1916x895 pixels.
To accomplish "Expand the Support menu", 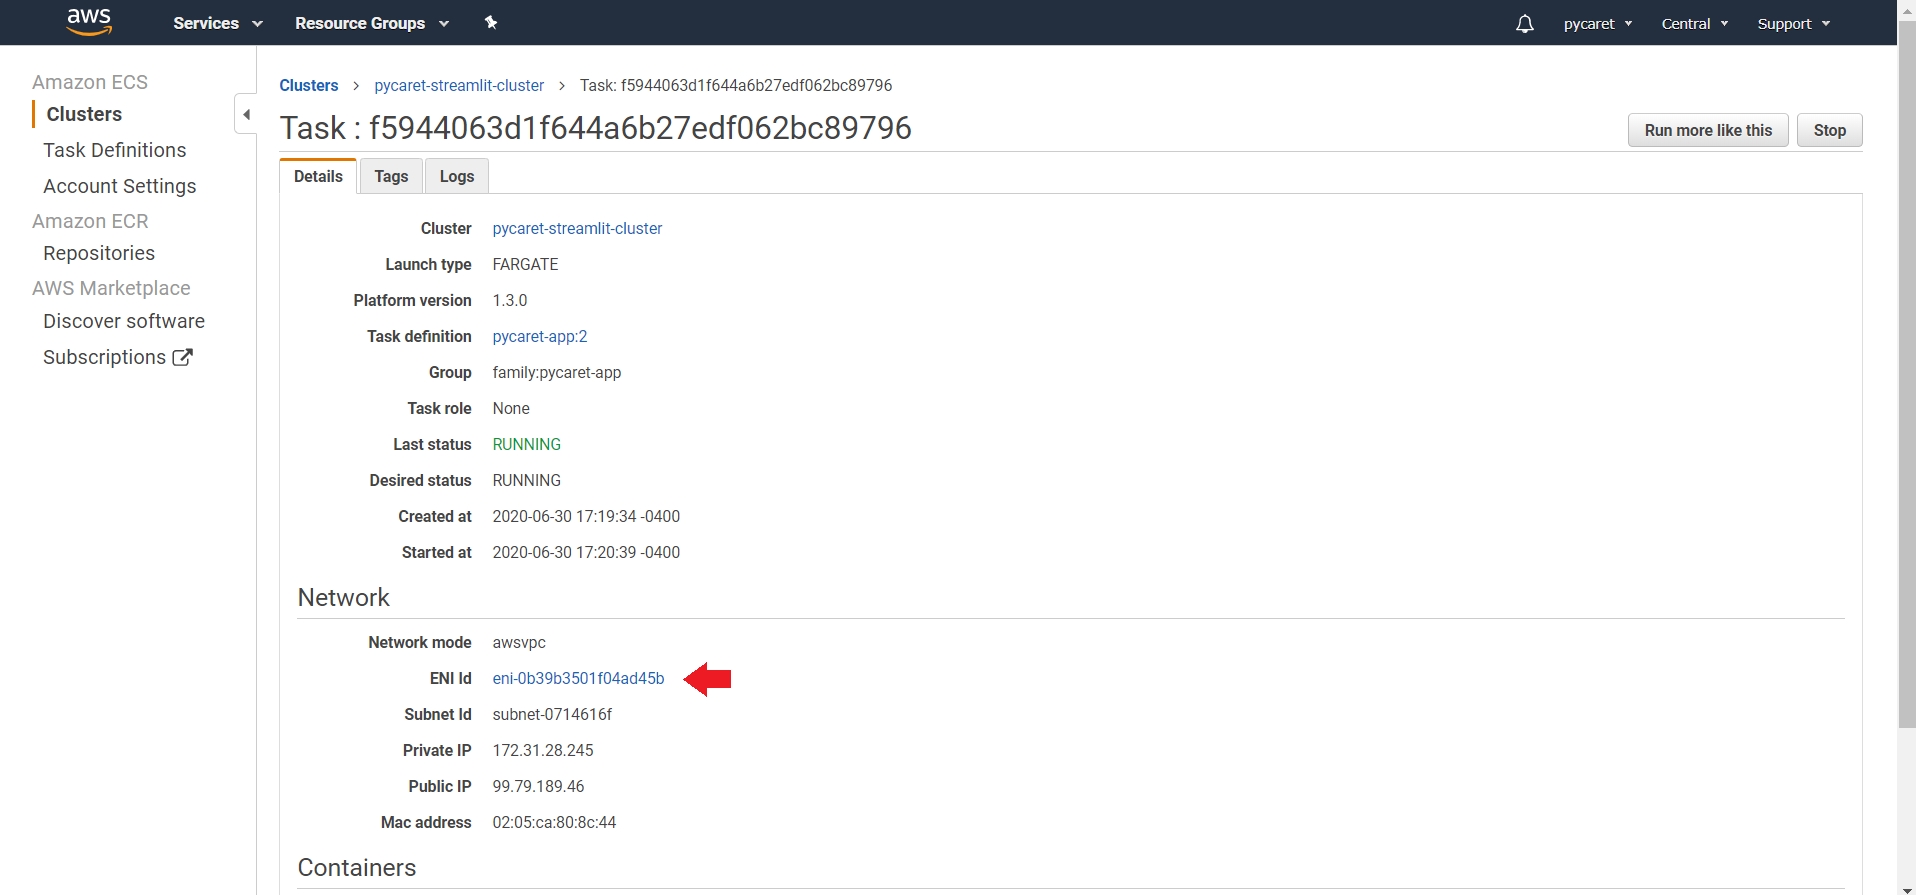I will click(x=1793, y=24).
